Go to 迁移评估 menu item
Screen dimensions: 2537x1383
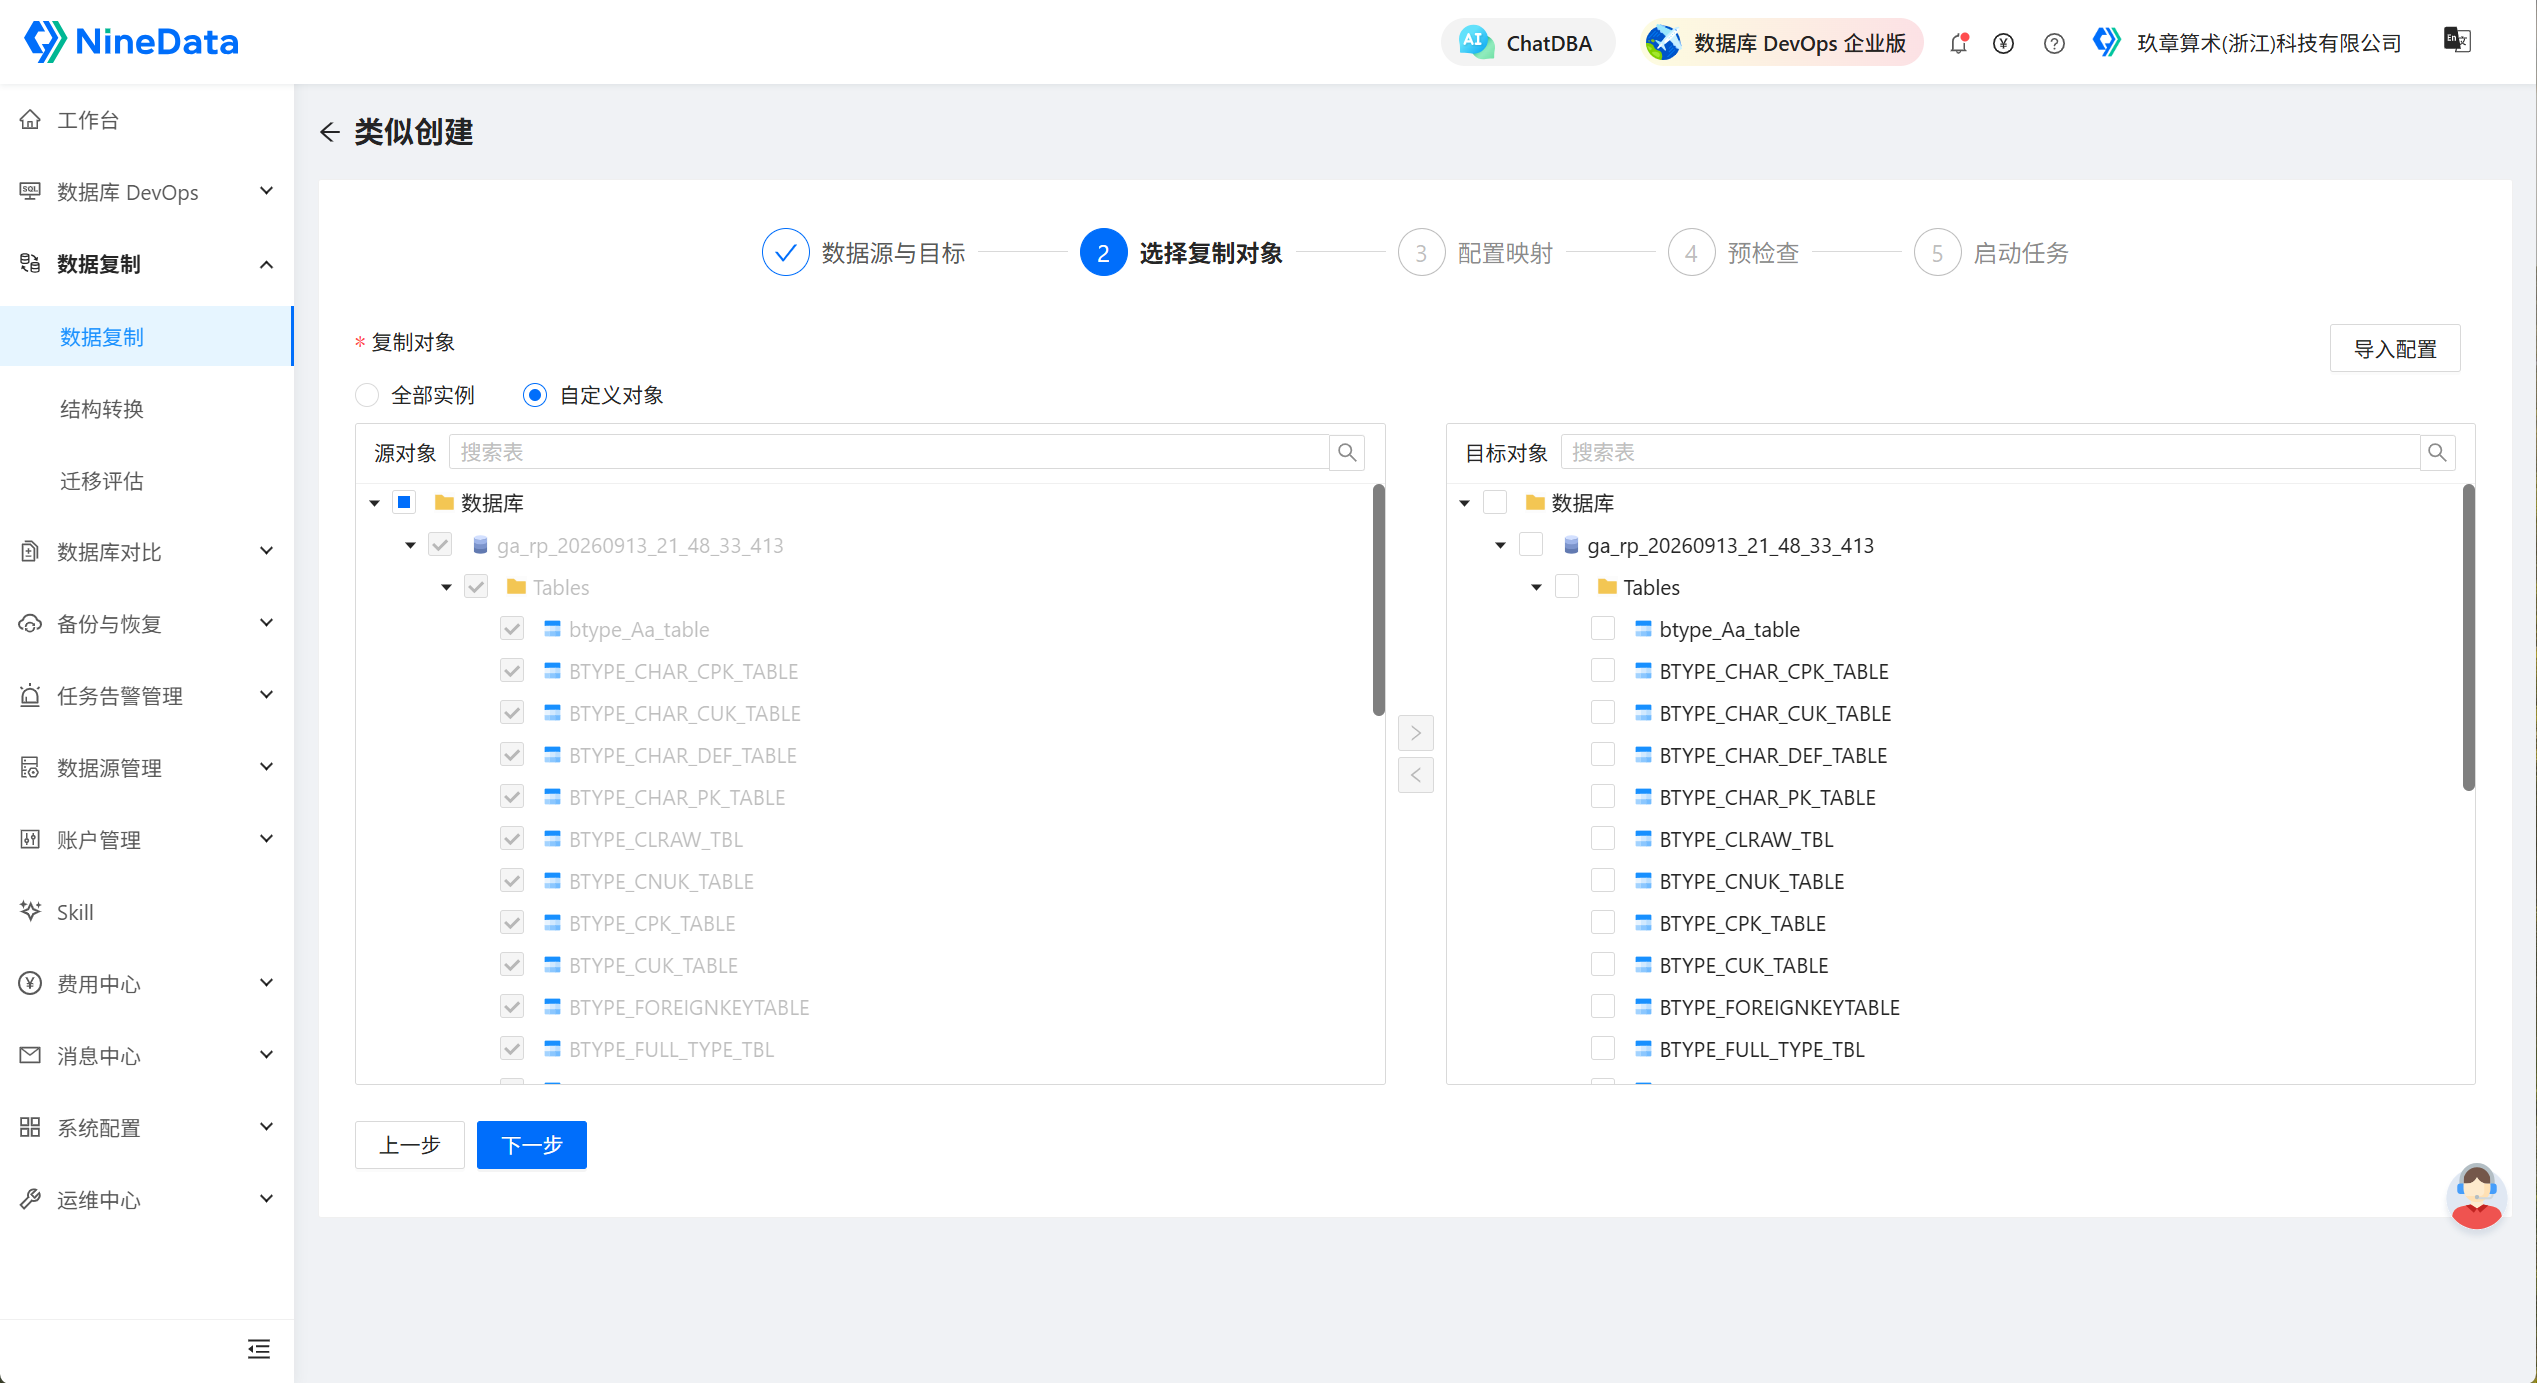(102, 481)
